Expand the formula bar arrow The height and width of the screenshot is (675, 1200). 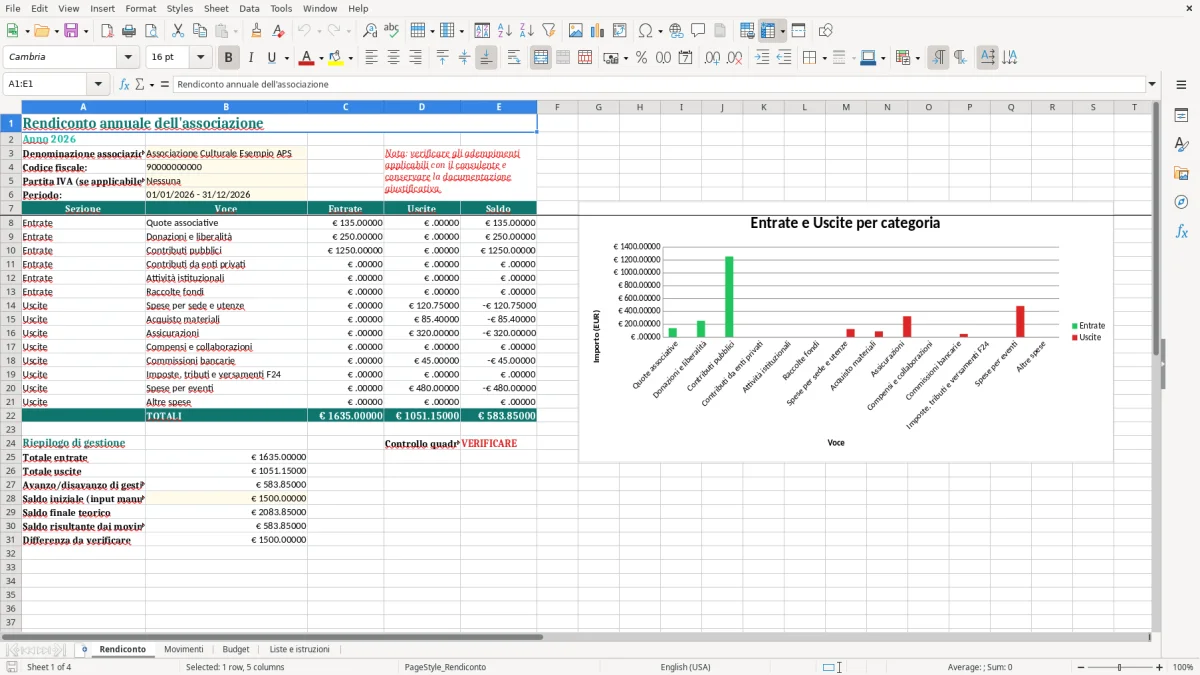pyautogui.click(x=1152, y=85)
